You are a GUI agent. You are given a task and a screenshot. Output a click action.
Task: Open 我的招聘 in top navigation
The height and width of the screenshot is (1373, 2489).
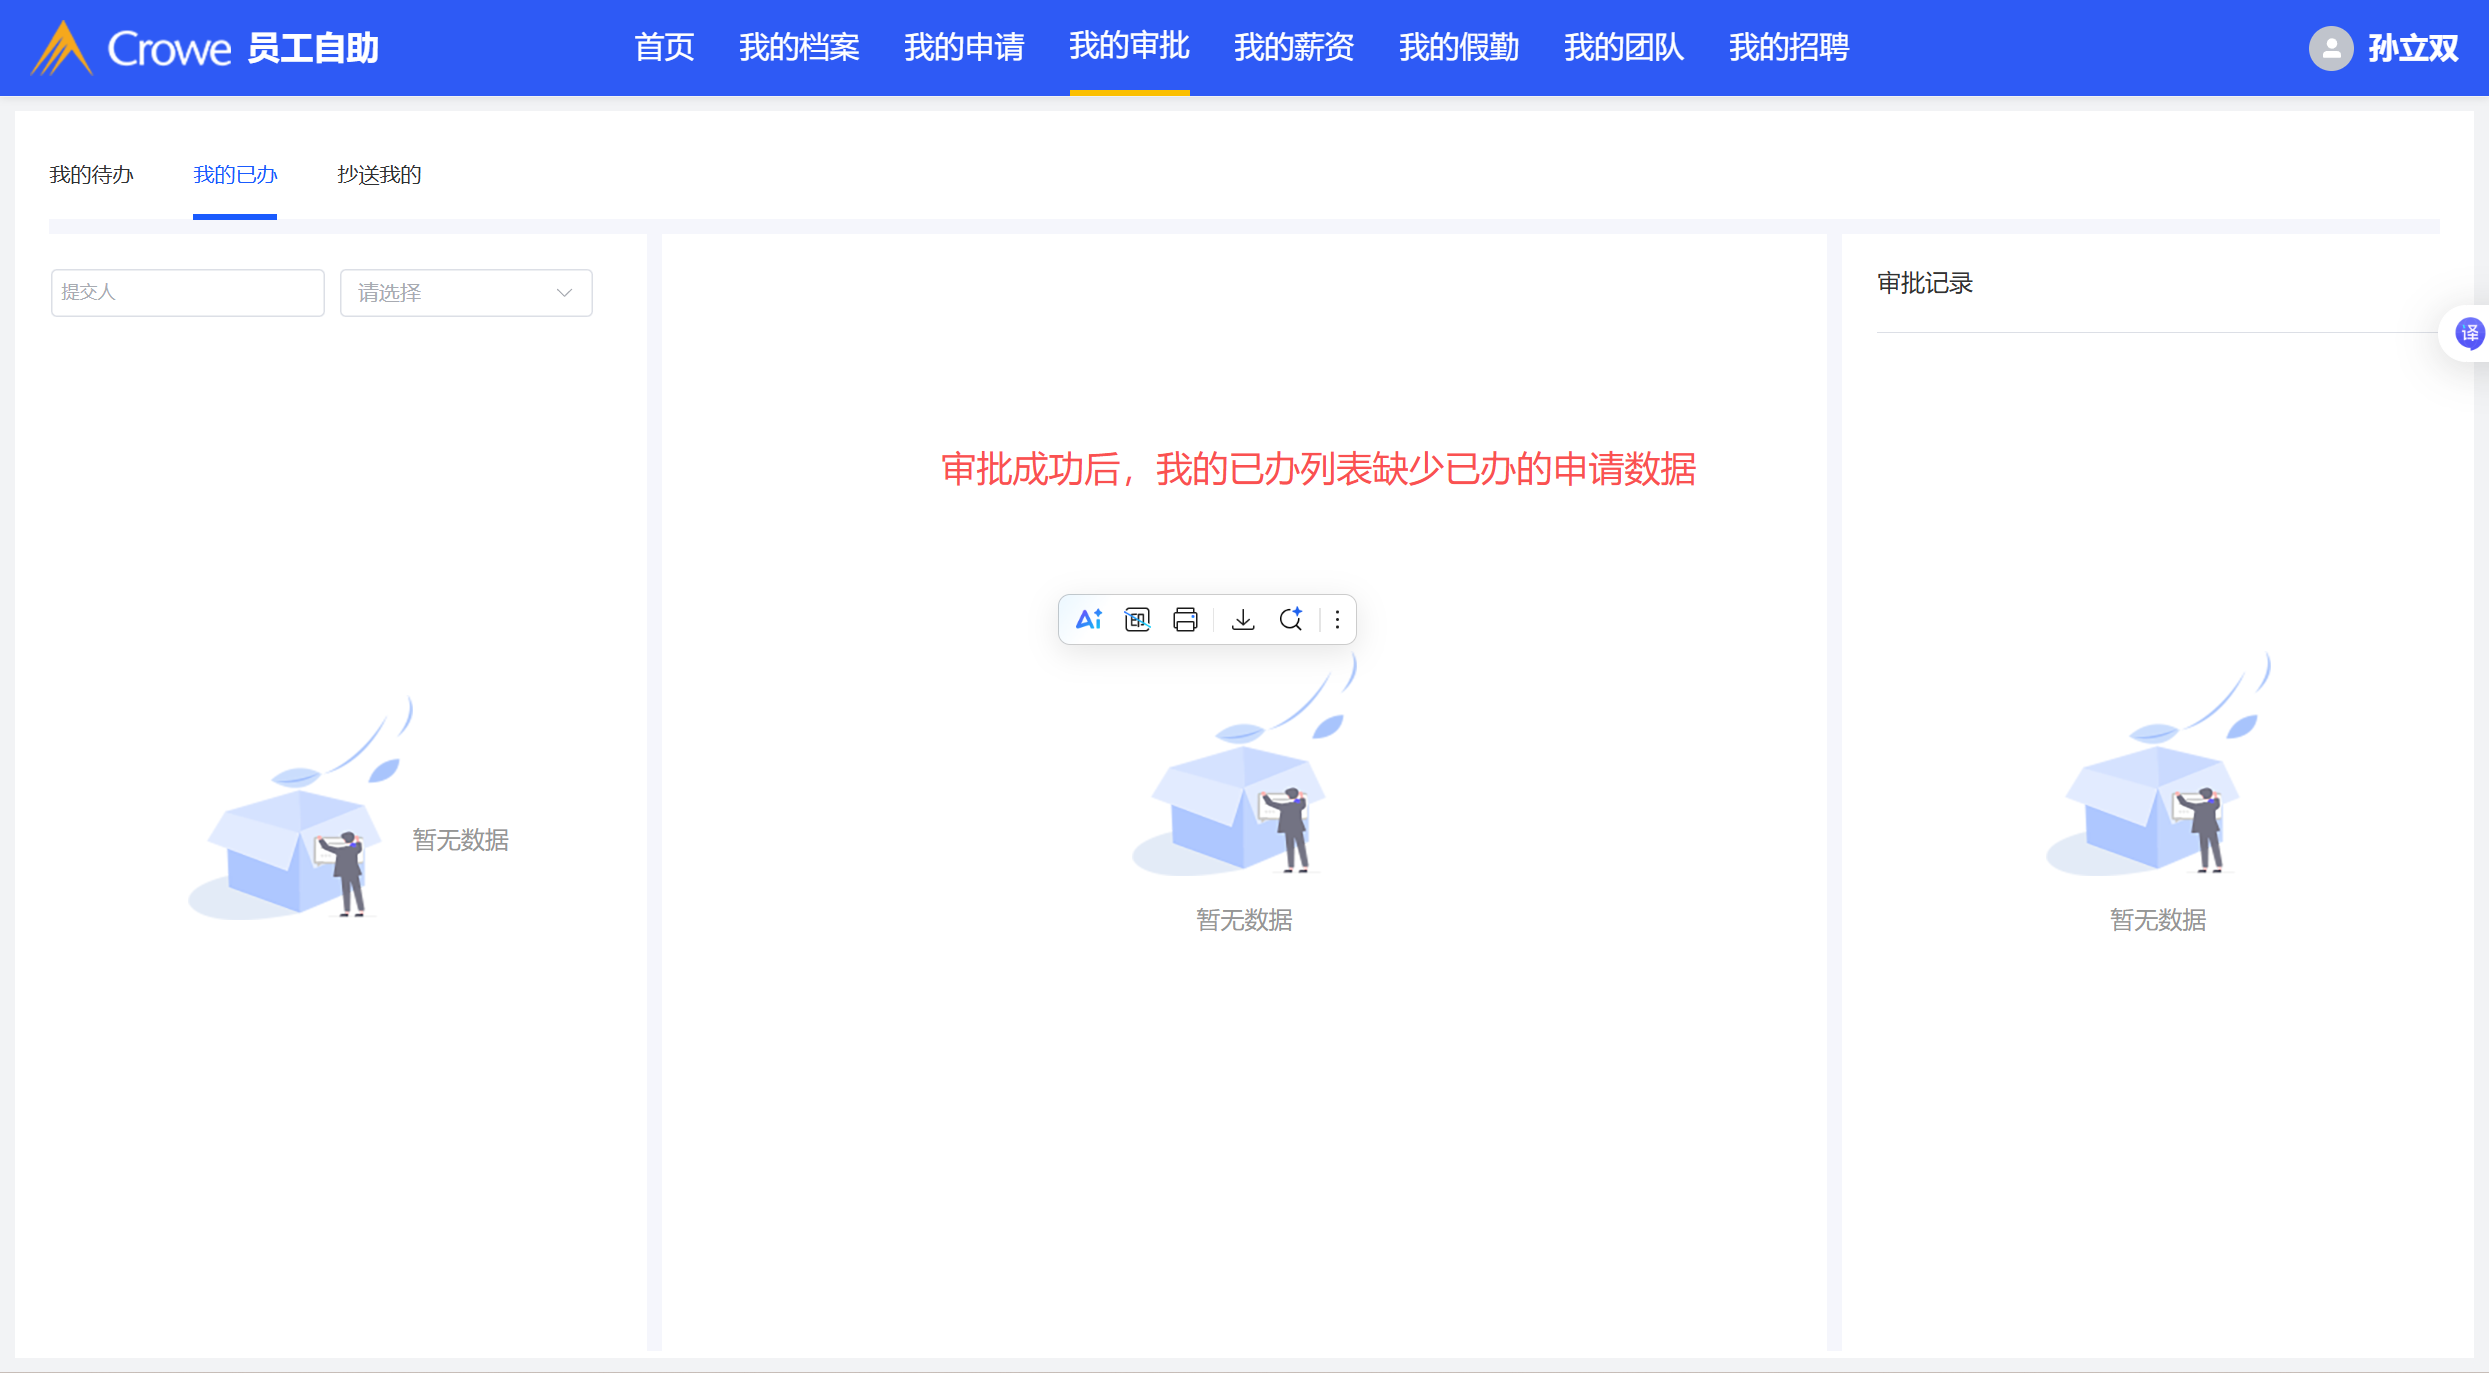[x=1789, y=47]
